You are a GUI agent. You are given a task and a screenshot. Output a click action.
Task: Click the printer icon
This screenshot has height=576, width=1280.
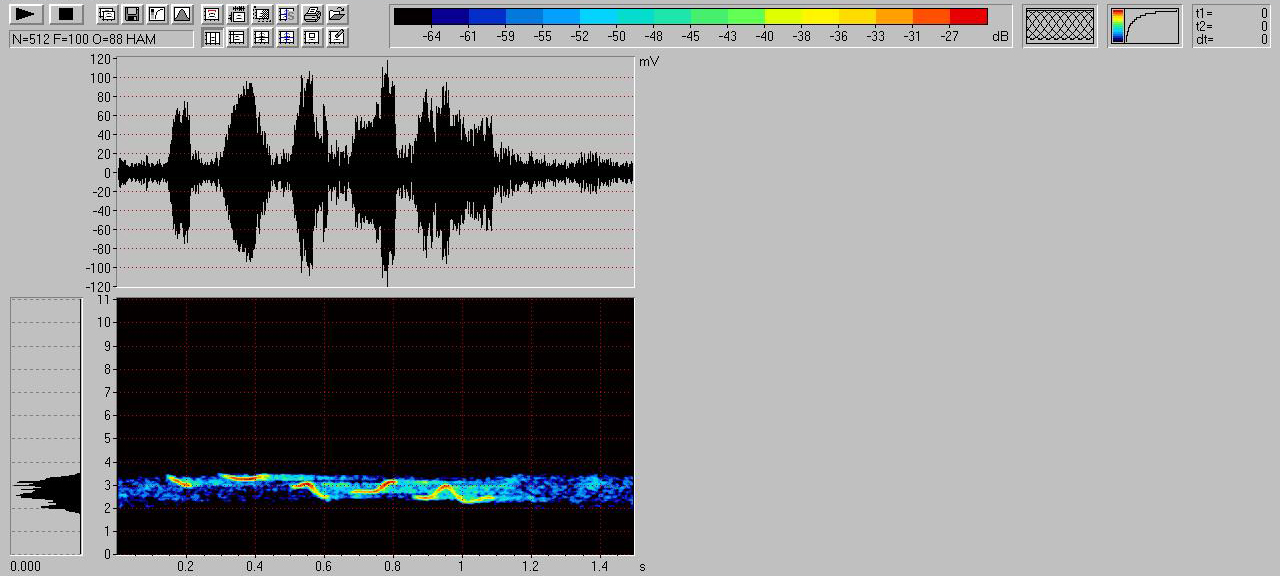tap(312, 14)
